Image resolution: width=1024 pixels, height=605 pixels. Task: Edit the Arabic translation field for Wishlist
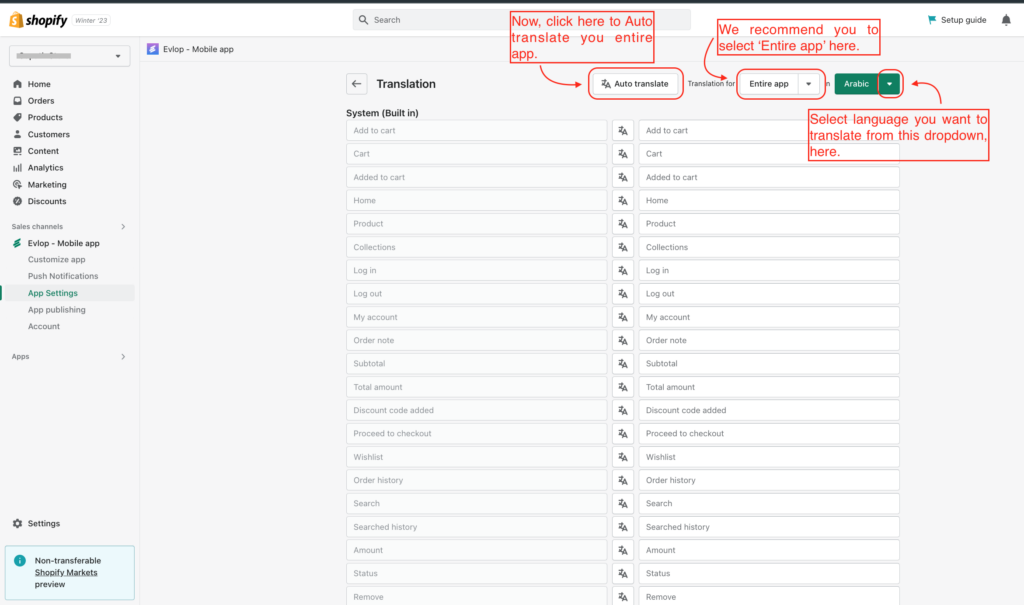(x=769, y=457)
